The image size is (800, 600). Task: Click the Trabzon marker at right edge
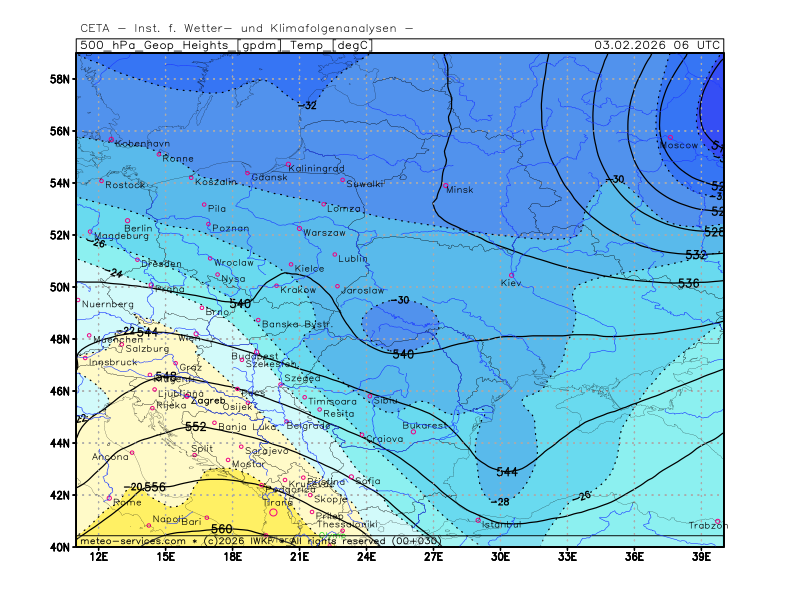(x=717, y=521)
